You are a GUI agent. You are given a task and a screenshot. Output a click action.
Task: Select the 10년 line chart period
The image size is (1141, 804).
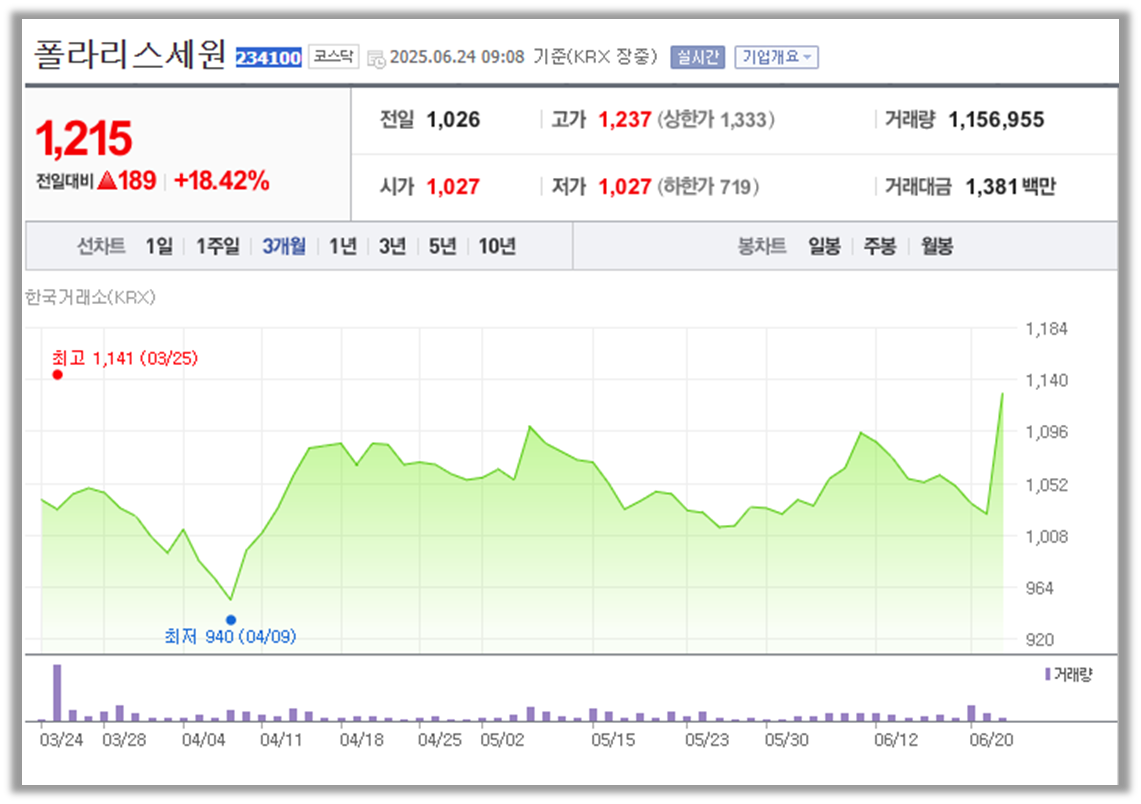[497, 247]
